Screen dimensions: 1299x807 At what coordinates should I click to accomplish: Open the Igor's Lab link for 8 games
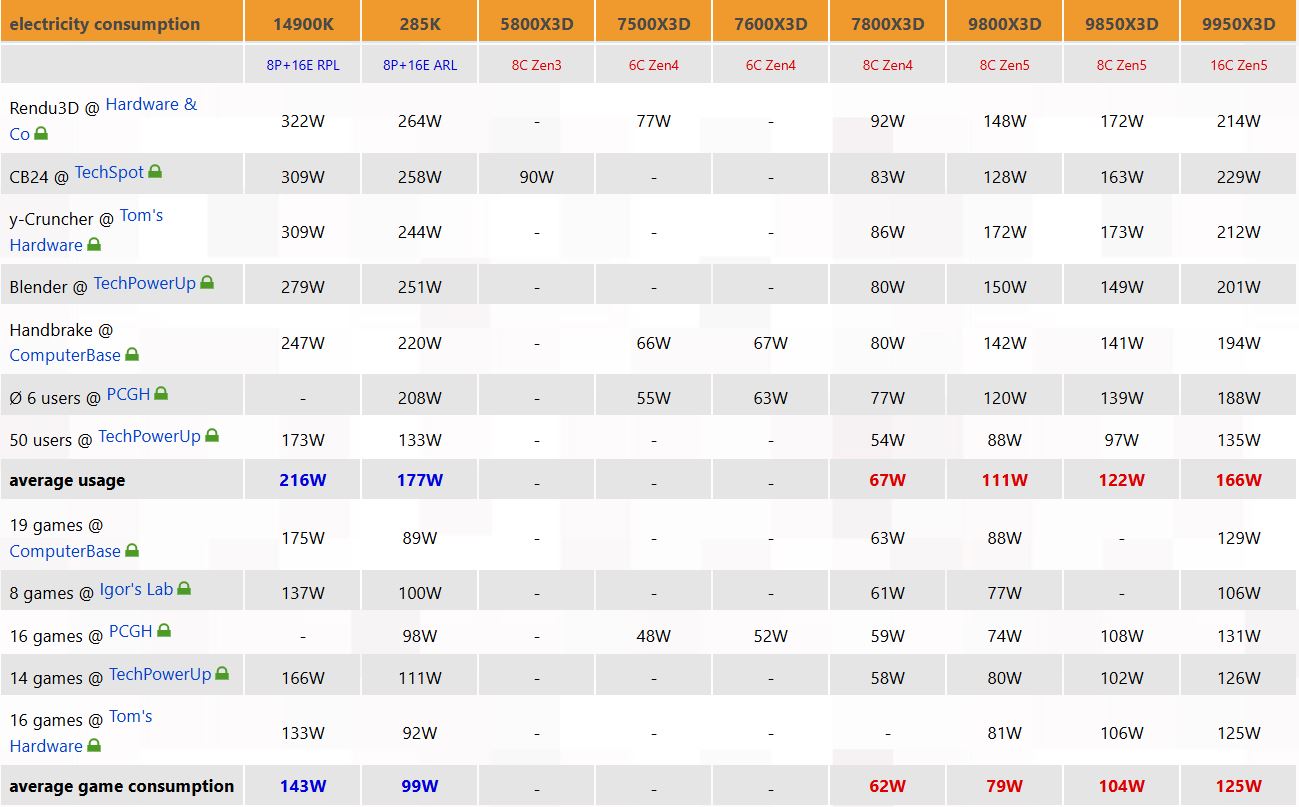[x=136, y=590]
